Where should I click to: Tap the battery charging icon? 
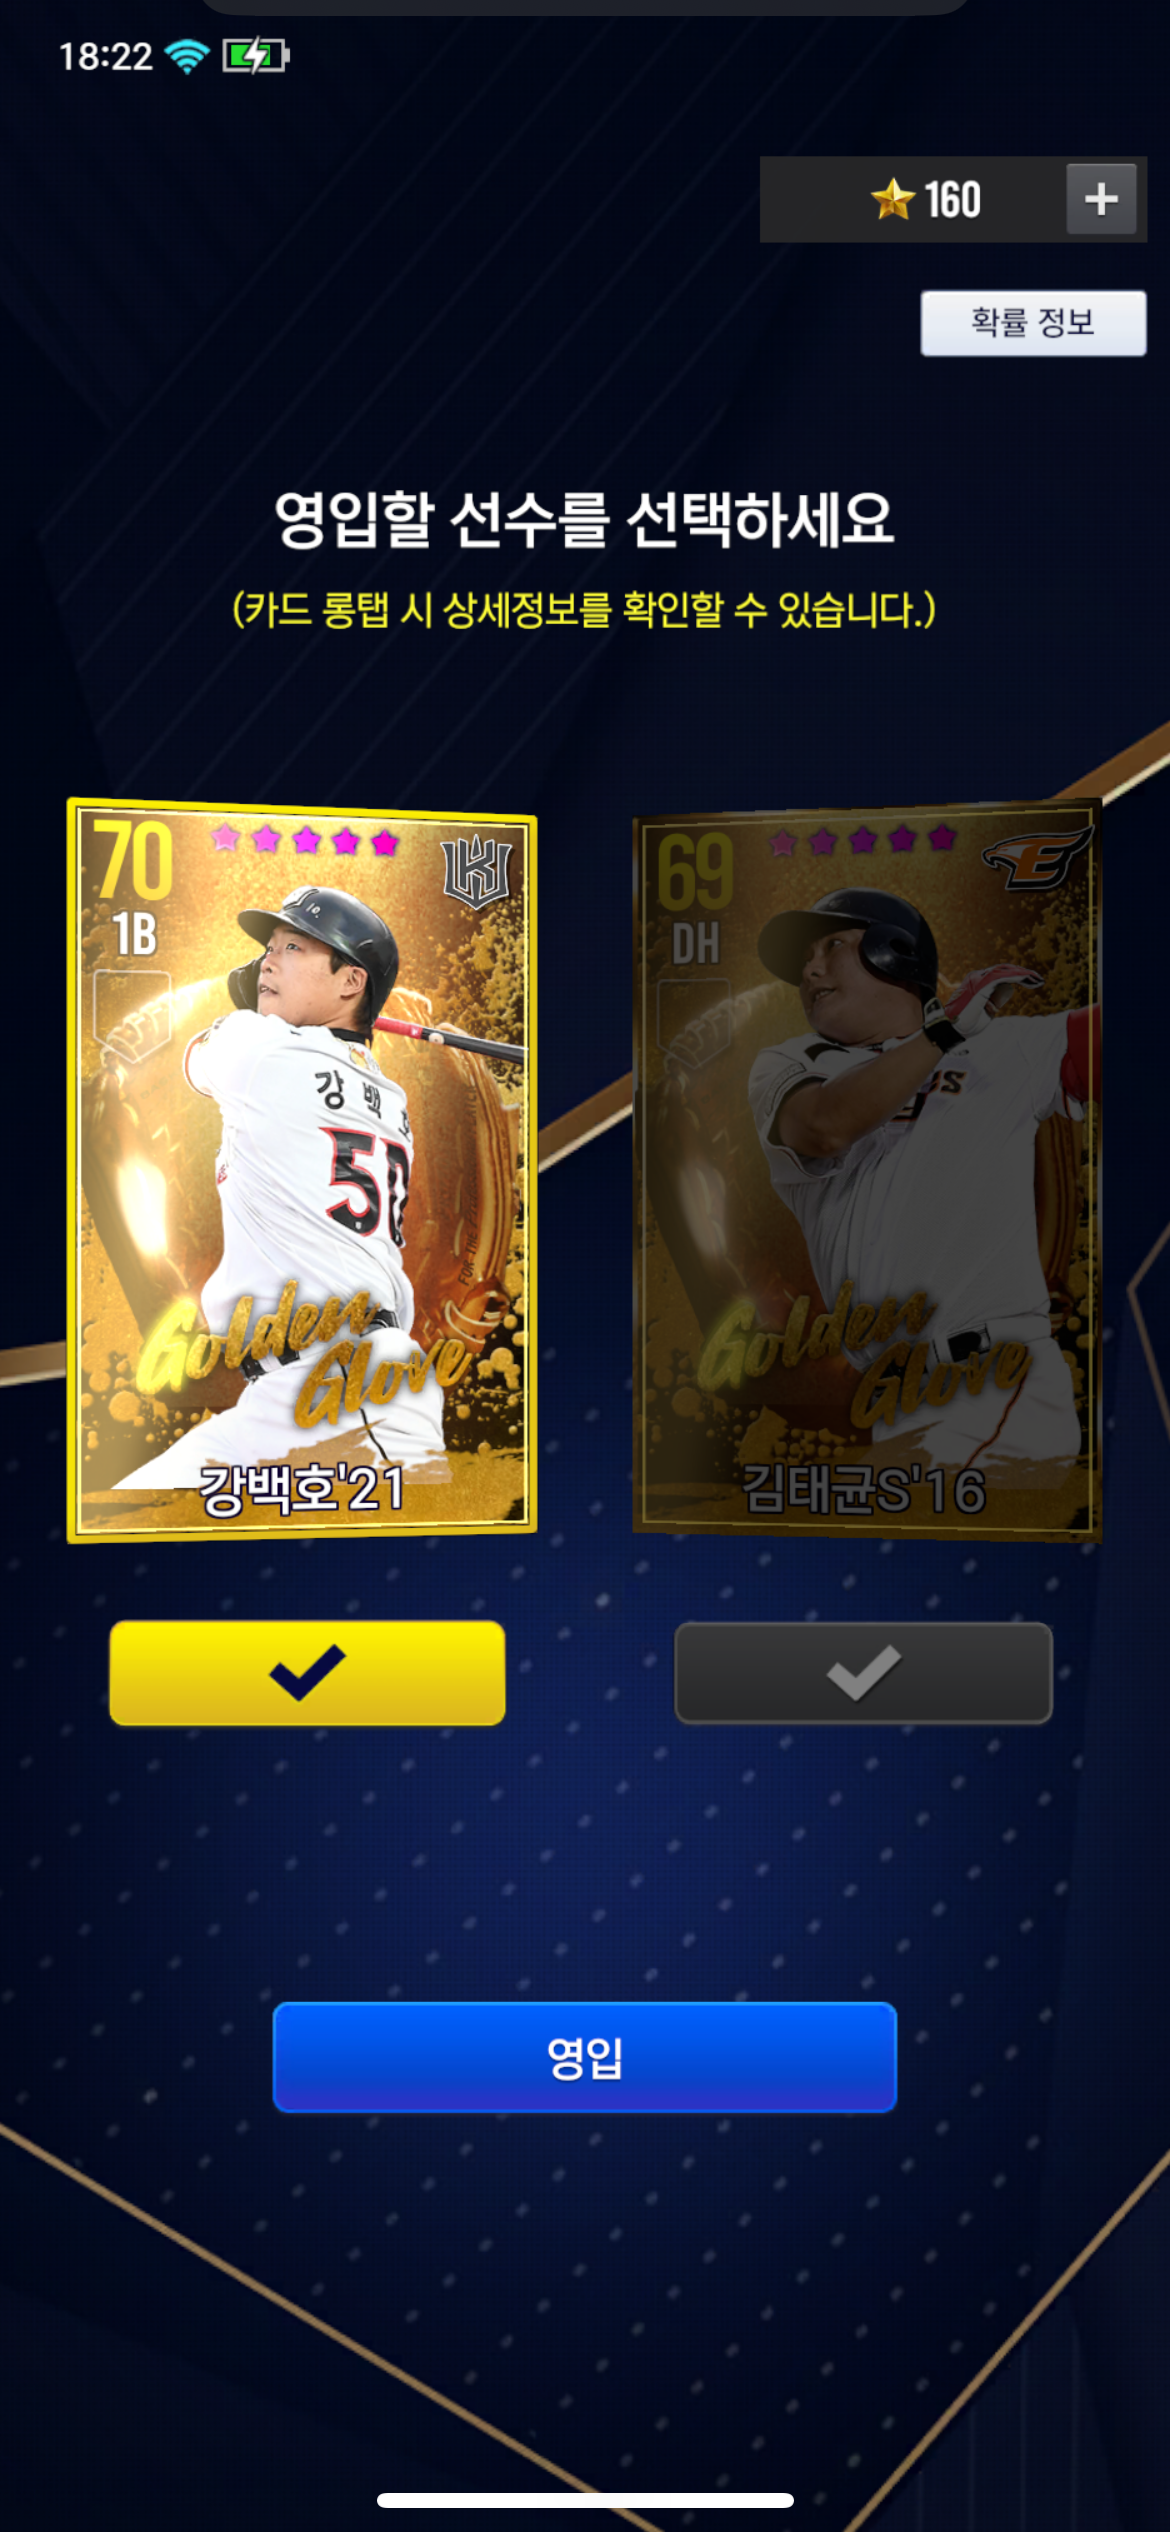[x=256, y=56]
